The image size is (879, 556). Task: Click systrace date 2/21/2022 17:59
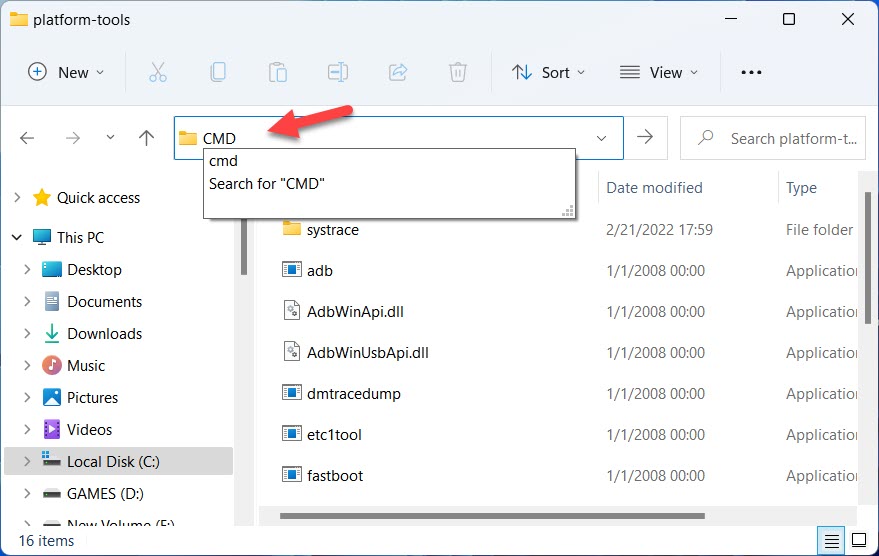(659, 230)
